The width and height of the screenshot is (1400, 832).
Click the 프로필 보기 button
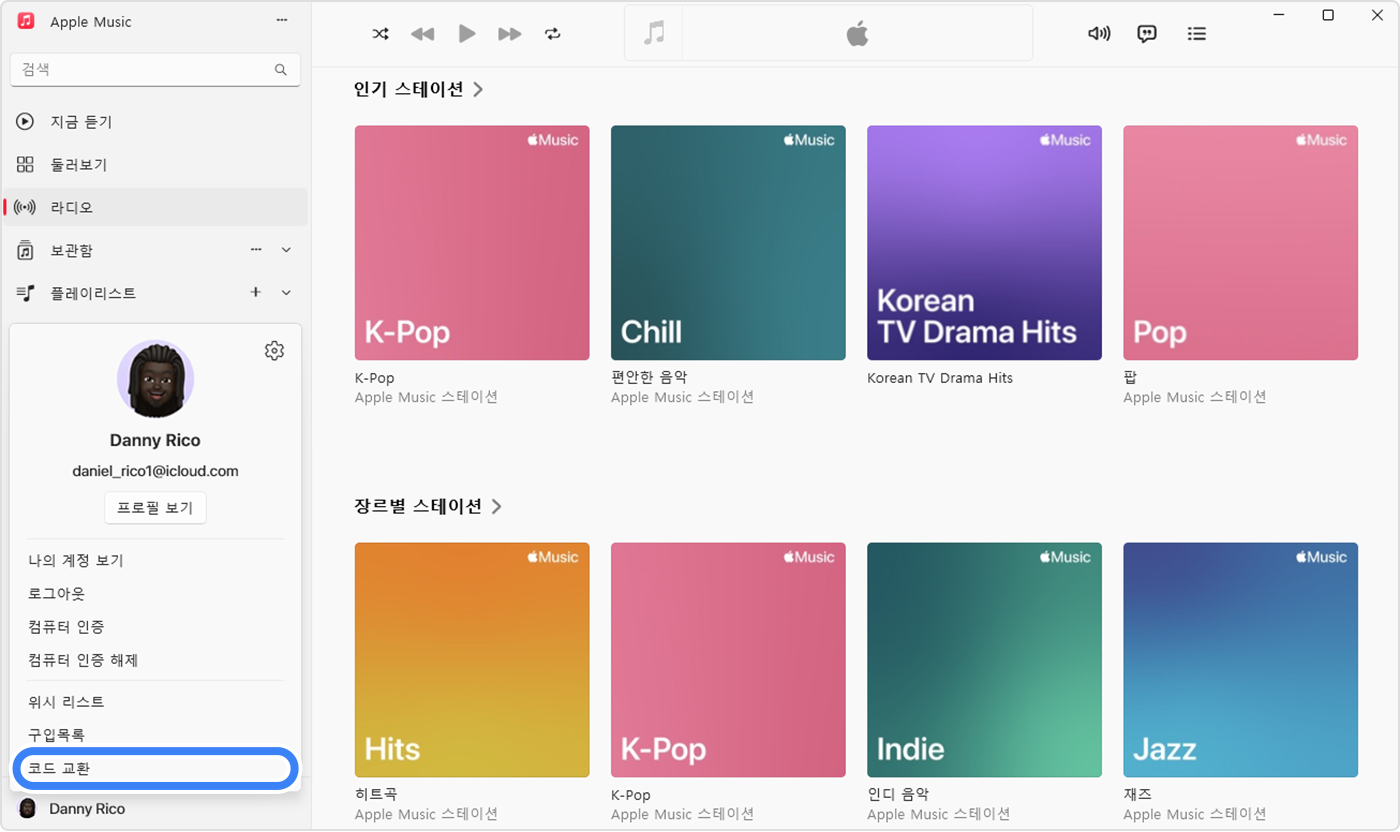(x=155, y=508)
